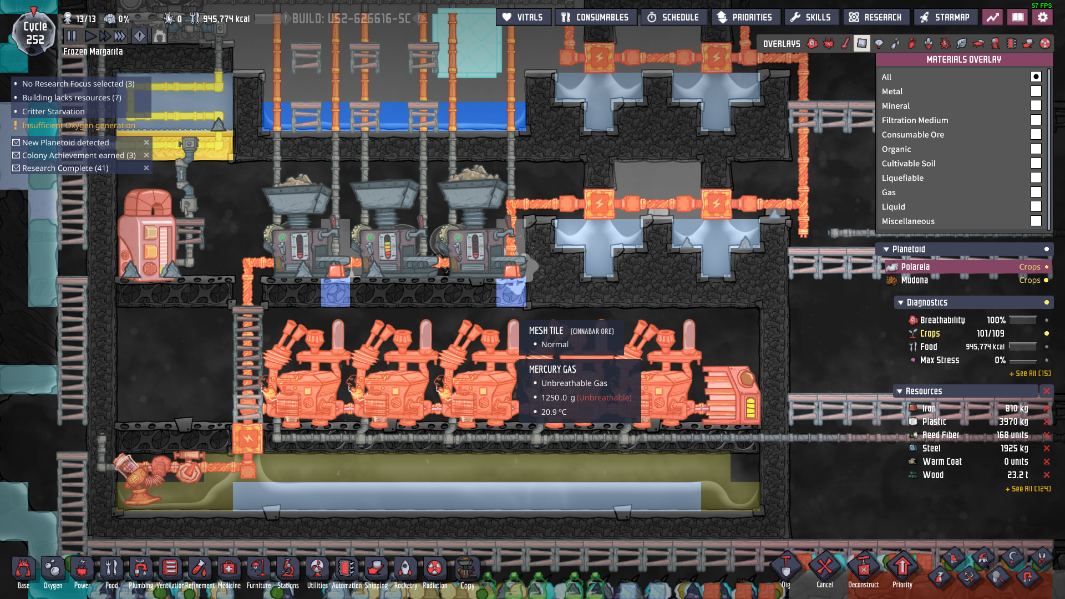
Task: Open the Plumbing build menu
Action: coord(140,568)
